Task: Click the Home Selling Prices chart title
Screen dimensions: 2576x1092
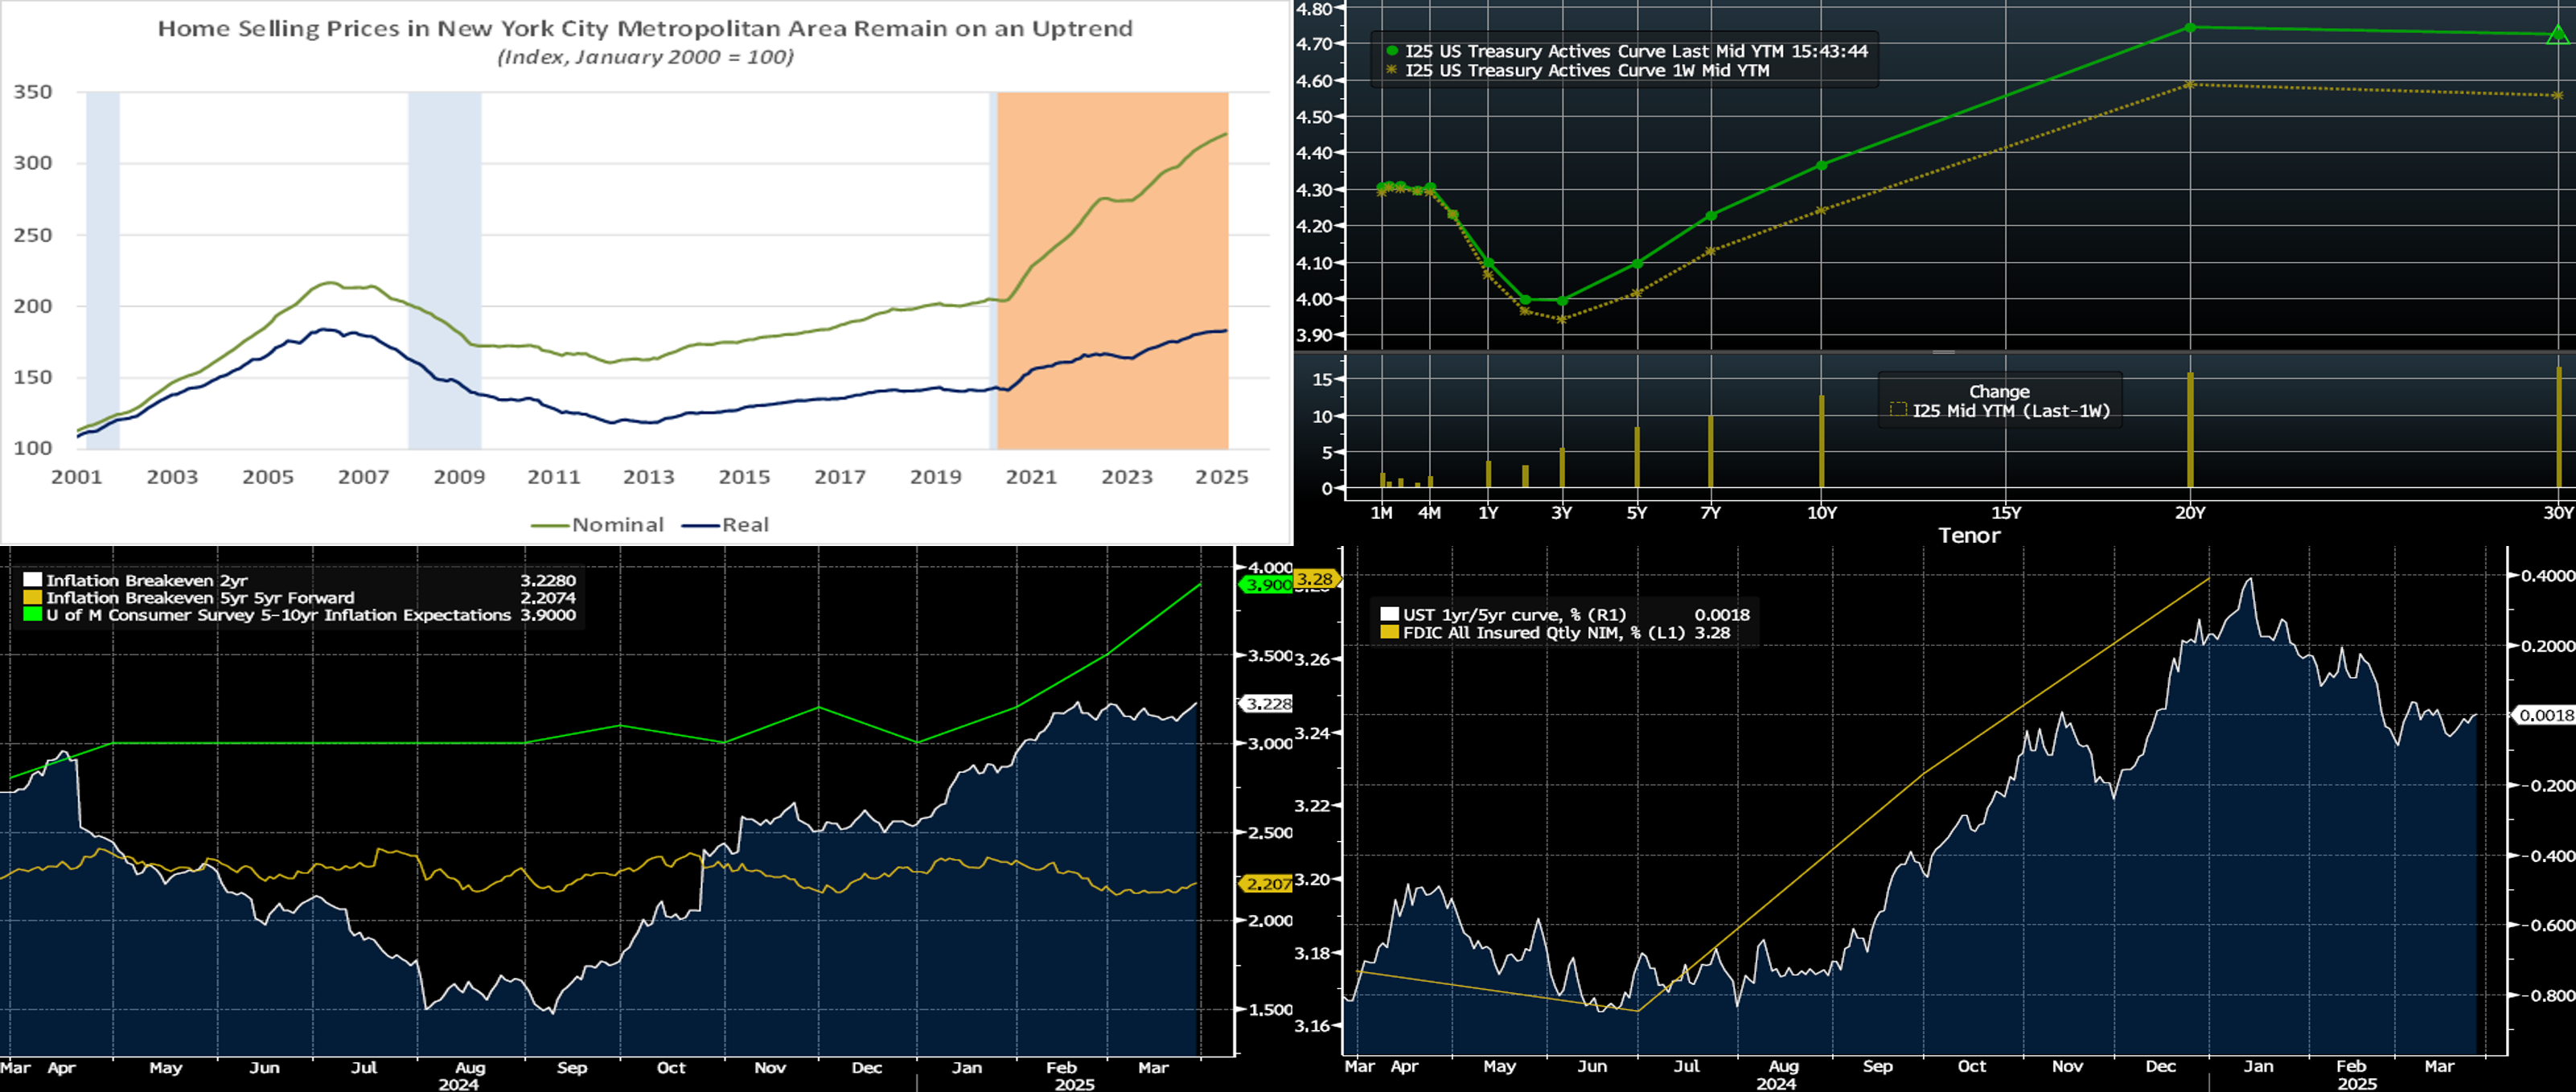Action: 645,29
